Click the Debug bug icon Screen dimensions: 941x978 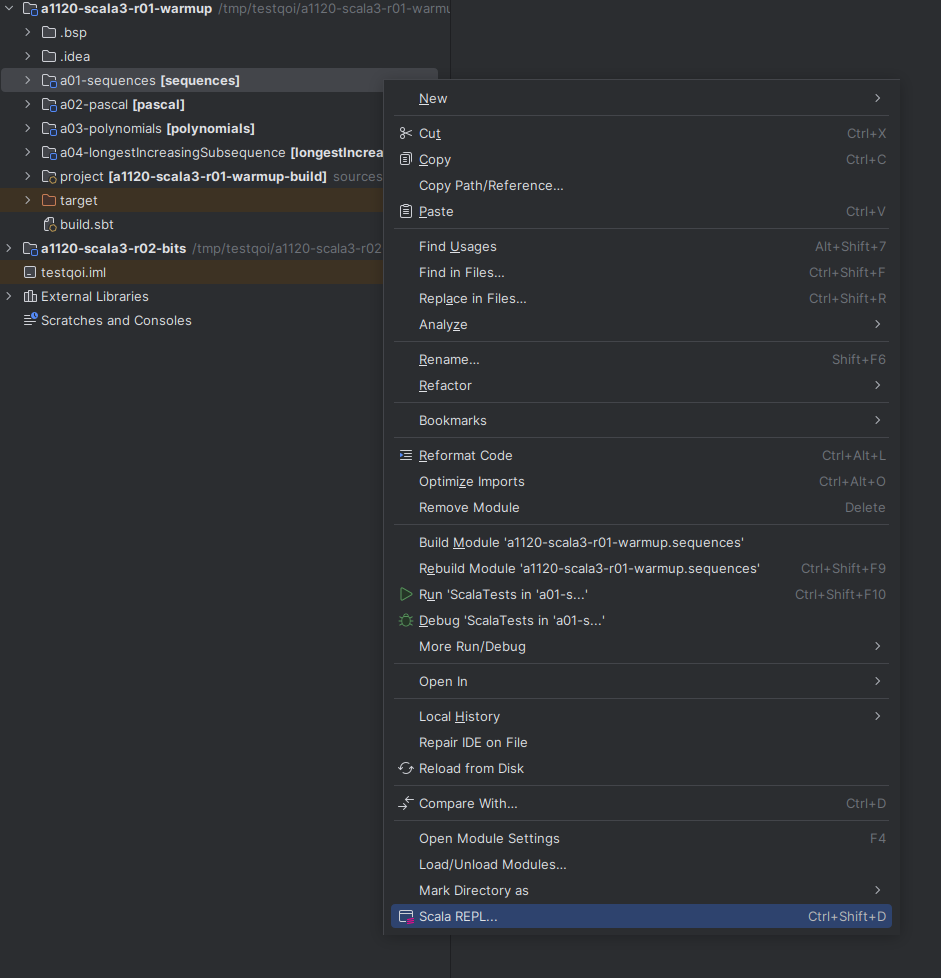406,620
